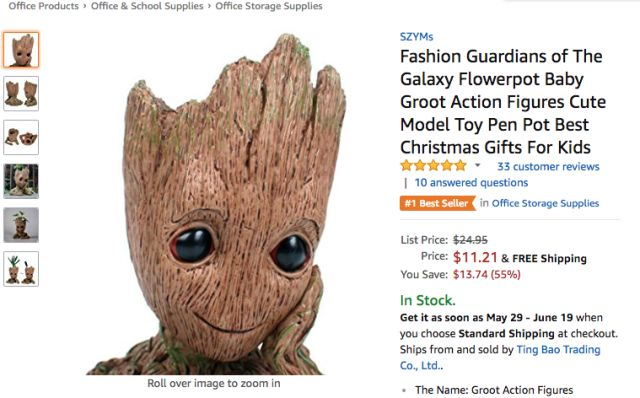View fifth thumbnail of Groot with plant
The width and height of the screenshot is (640, 398).
21,225
